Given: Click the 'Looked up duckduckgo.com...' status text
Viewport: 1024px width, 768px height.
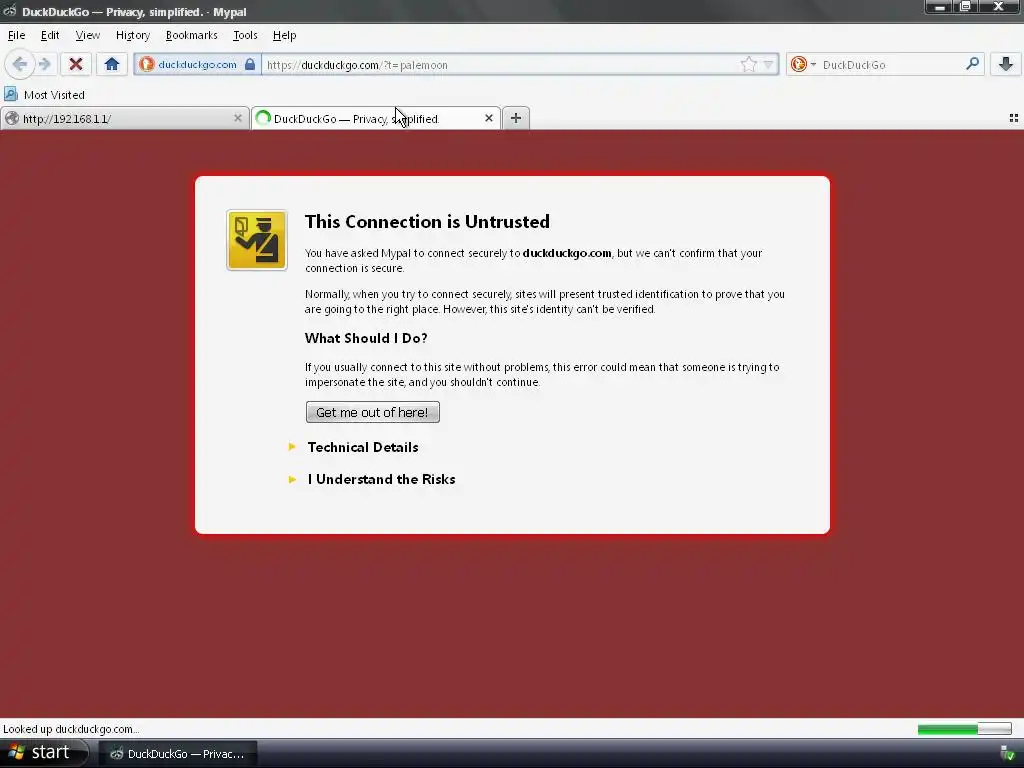Looking at the screenshot, I should [x=71, y=729].
